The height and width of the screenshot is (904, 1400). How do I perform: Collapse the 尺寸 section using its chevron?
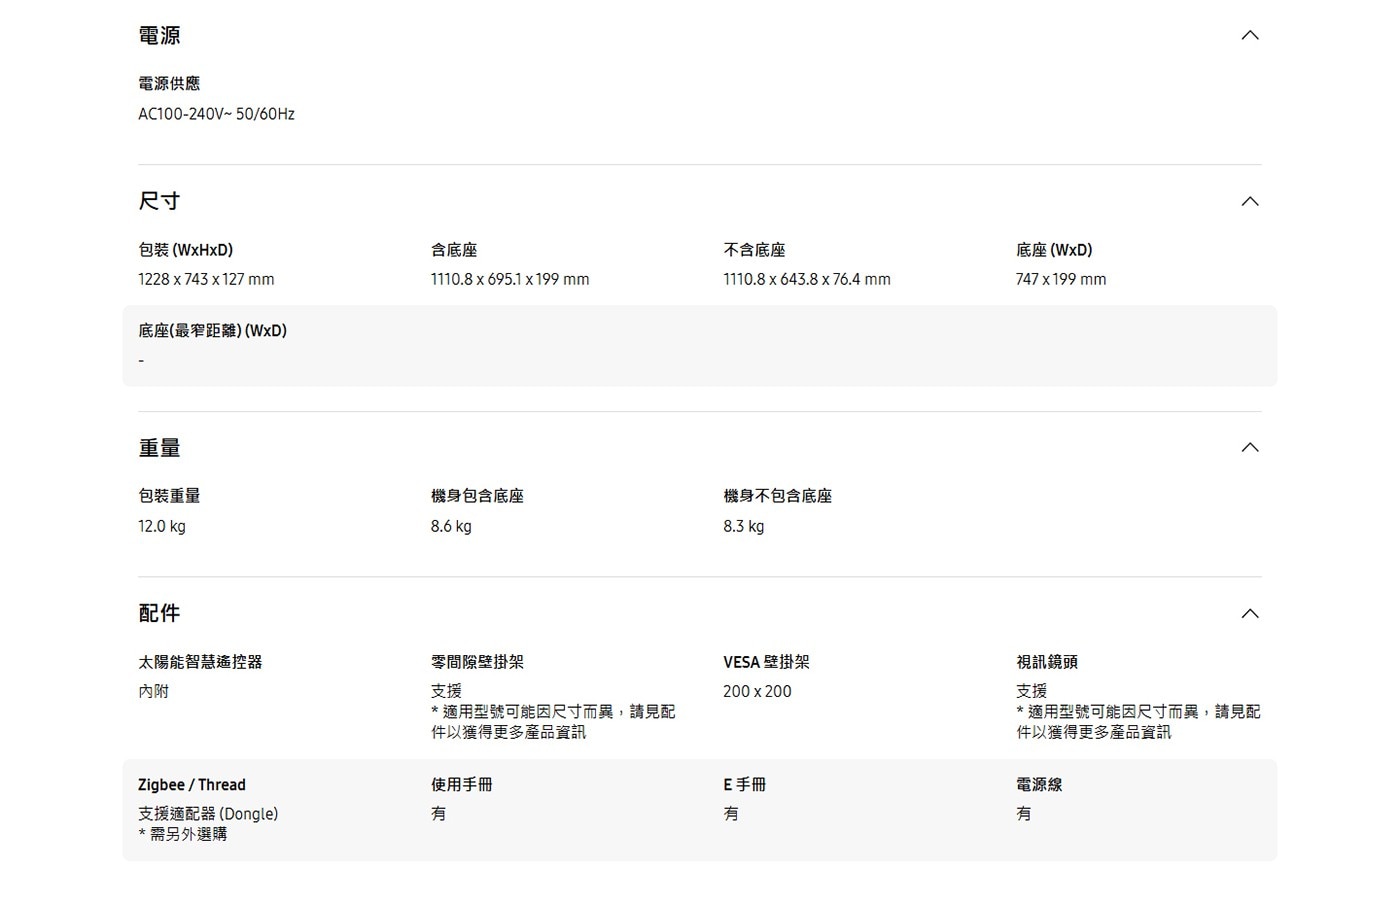[1249, 202]
